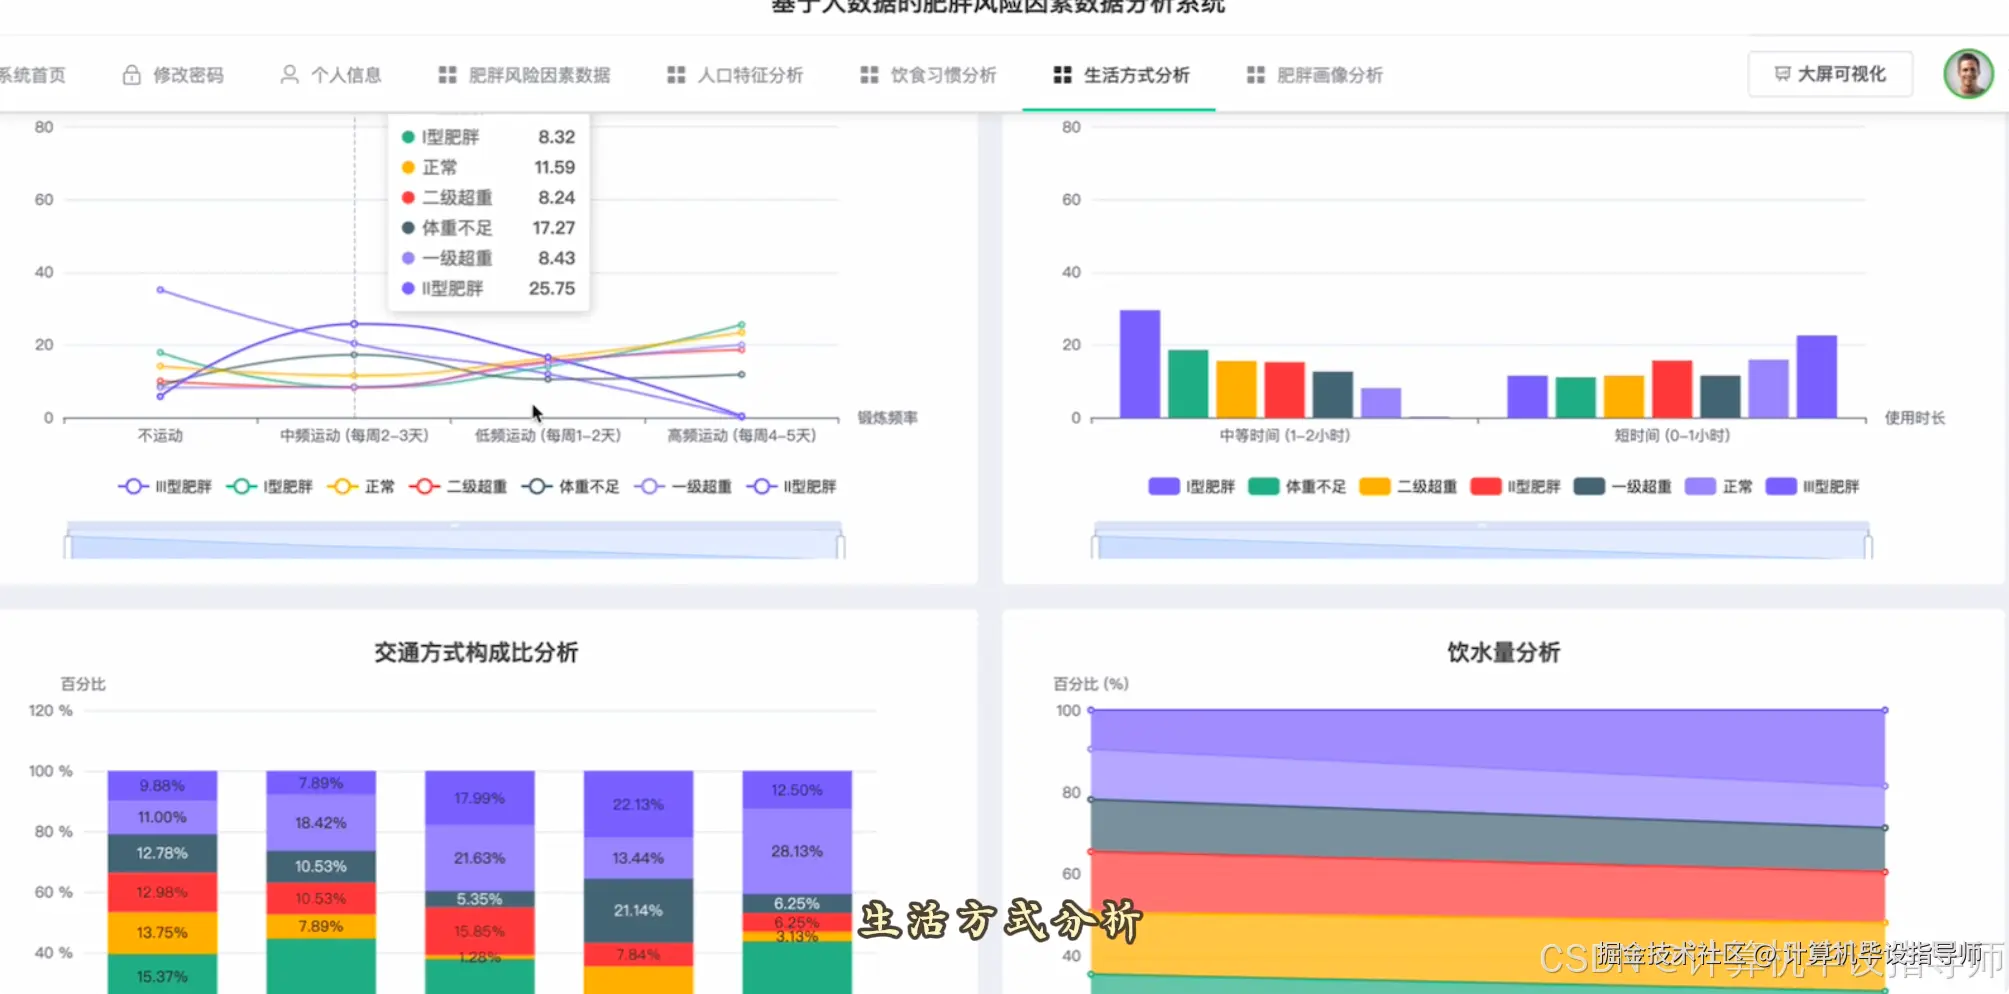Click the "15.37%" green bar segment

click(x=162, y=974)
